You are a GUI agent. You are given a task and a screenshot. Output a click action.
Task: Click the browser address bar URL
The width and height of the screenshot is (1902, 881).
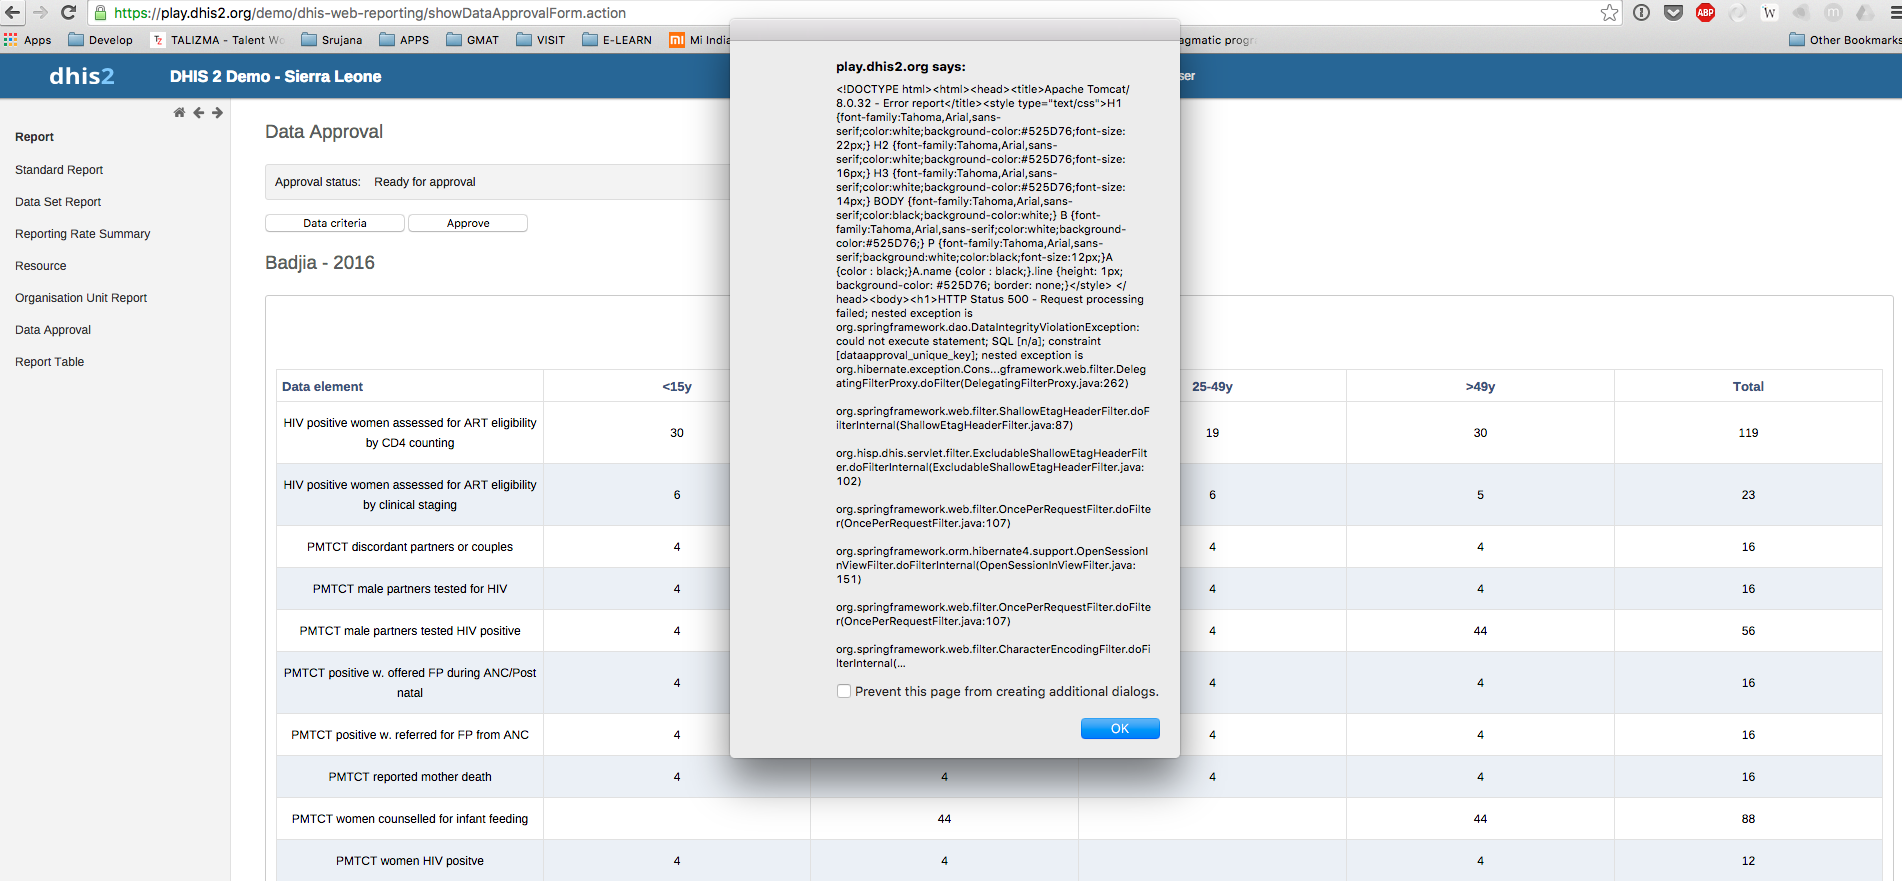pyautogui.click(x=370, y=13)
